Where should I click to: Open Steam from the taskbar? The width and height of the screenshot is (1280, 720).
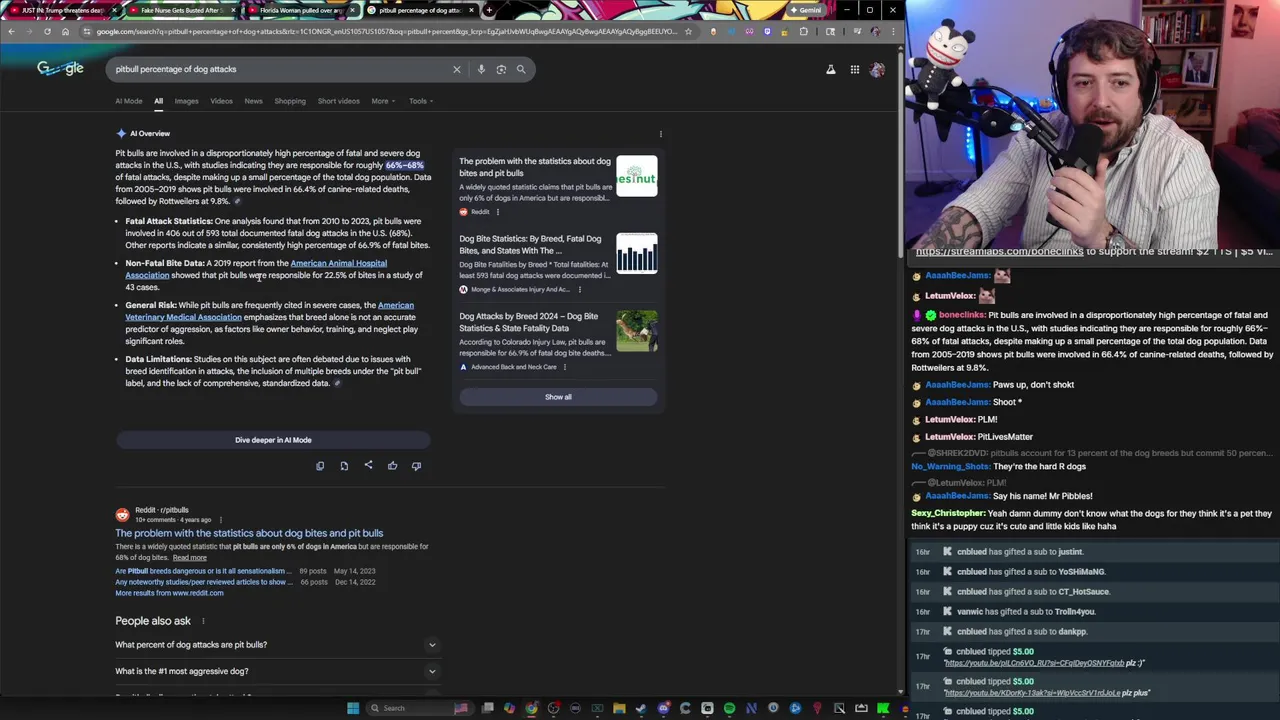[x=641, y=708]
